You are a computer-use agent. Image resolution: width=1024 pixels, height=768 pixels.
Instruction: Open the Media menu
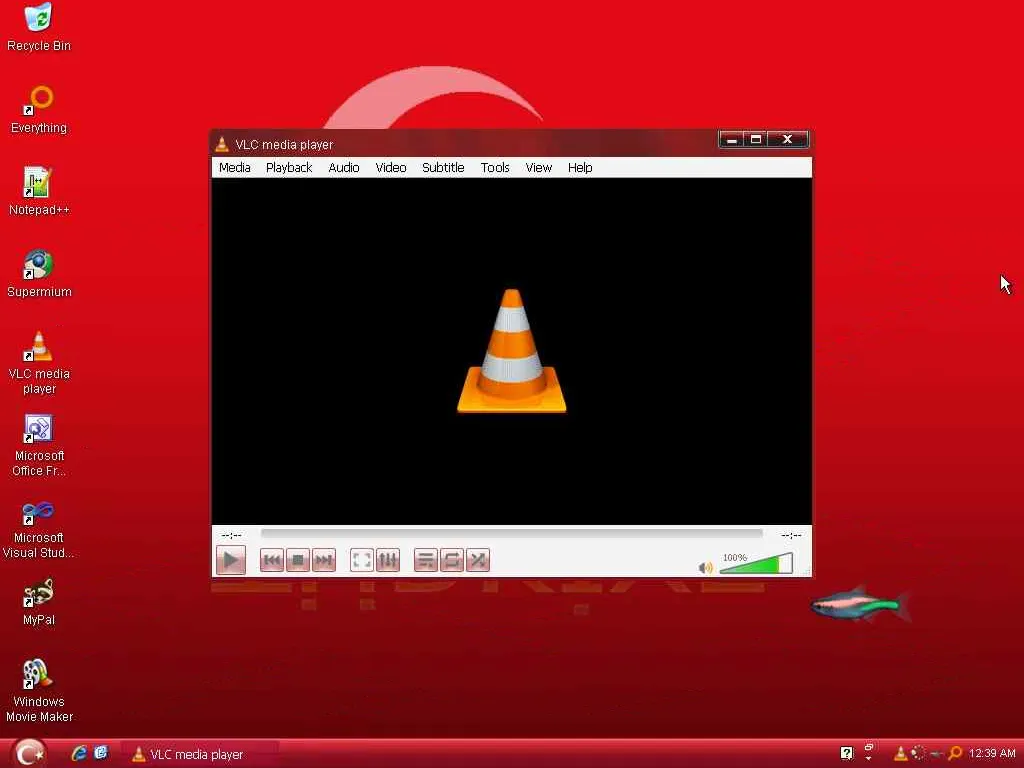234,168
